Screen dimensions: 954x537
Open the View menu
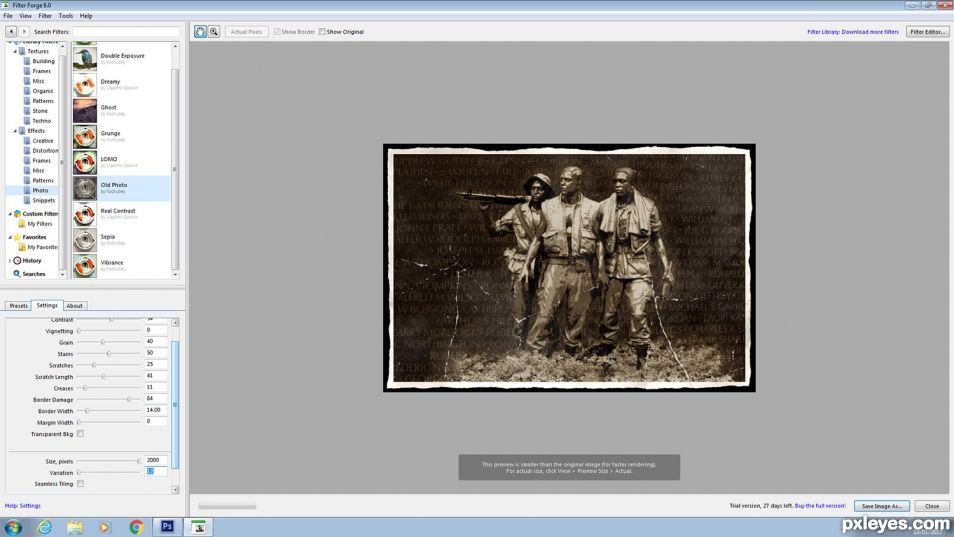pos(26,16)
